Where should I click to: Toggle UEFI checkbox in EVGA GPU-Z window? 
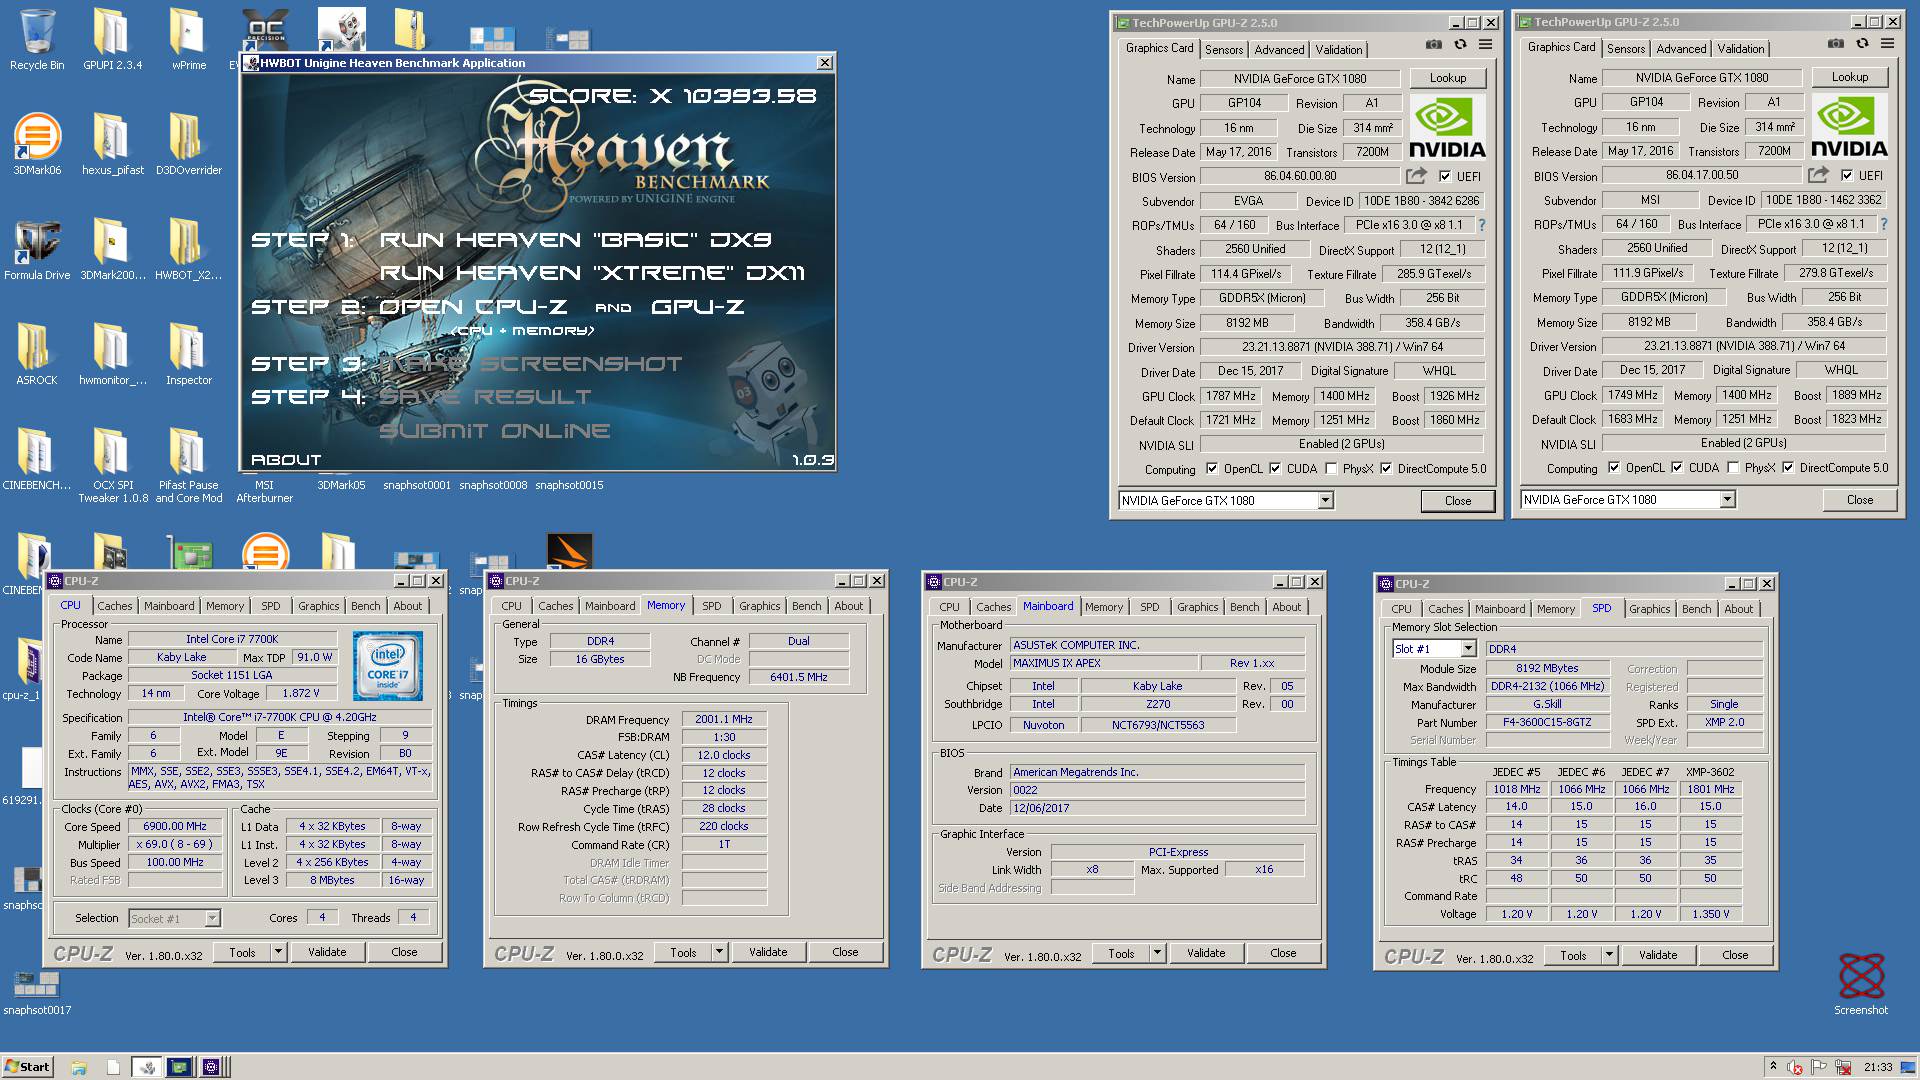1445,177
